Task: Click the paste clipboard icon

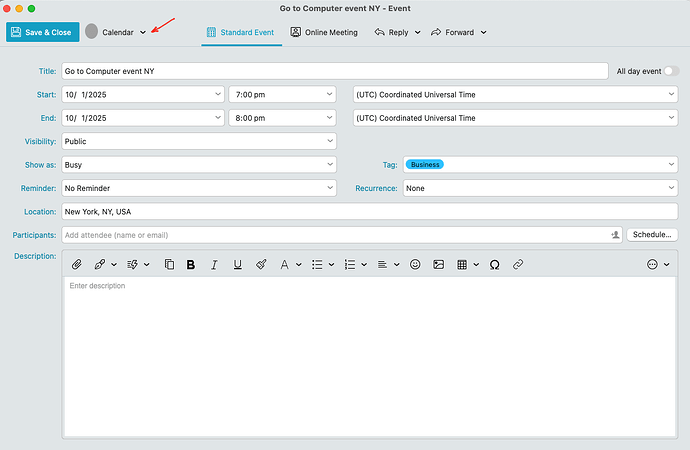Action: click(169, 264)
